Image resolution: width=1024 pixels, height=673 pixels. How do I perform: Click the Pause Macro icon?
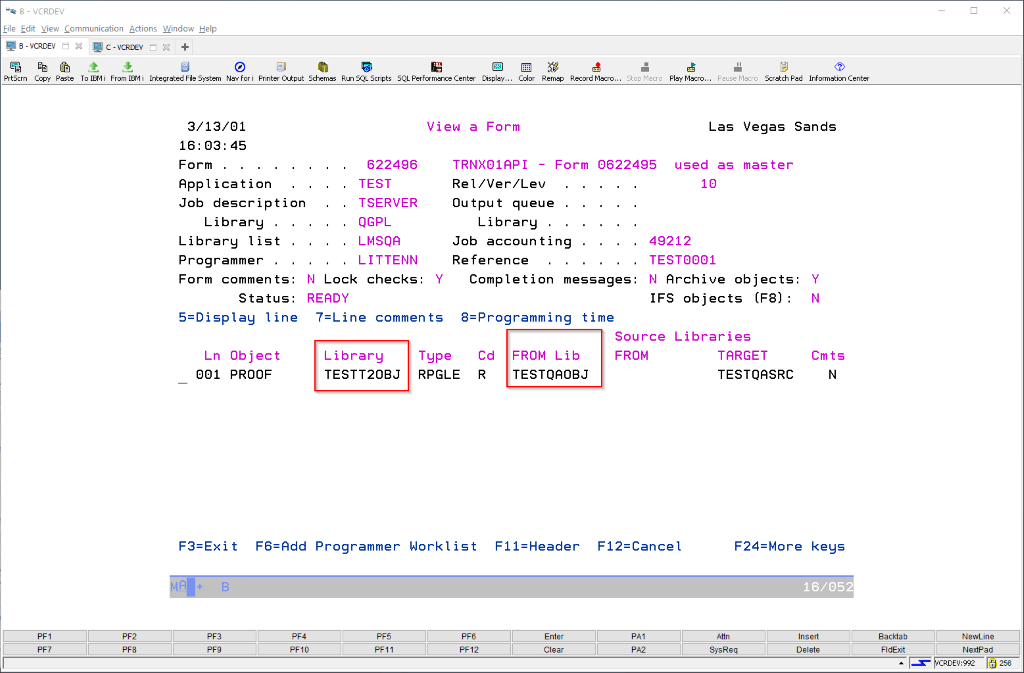click(737, 71)
